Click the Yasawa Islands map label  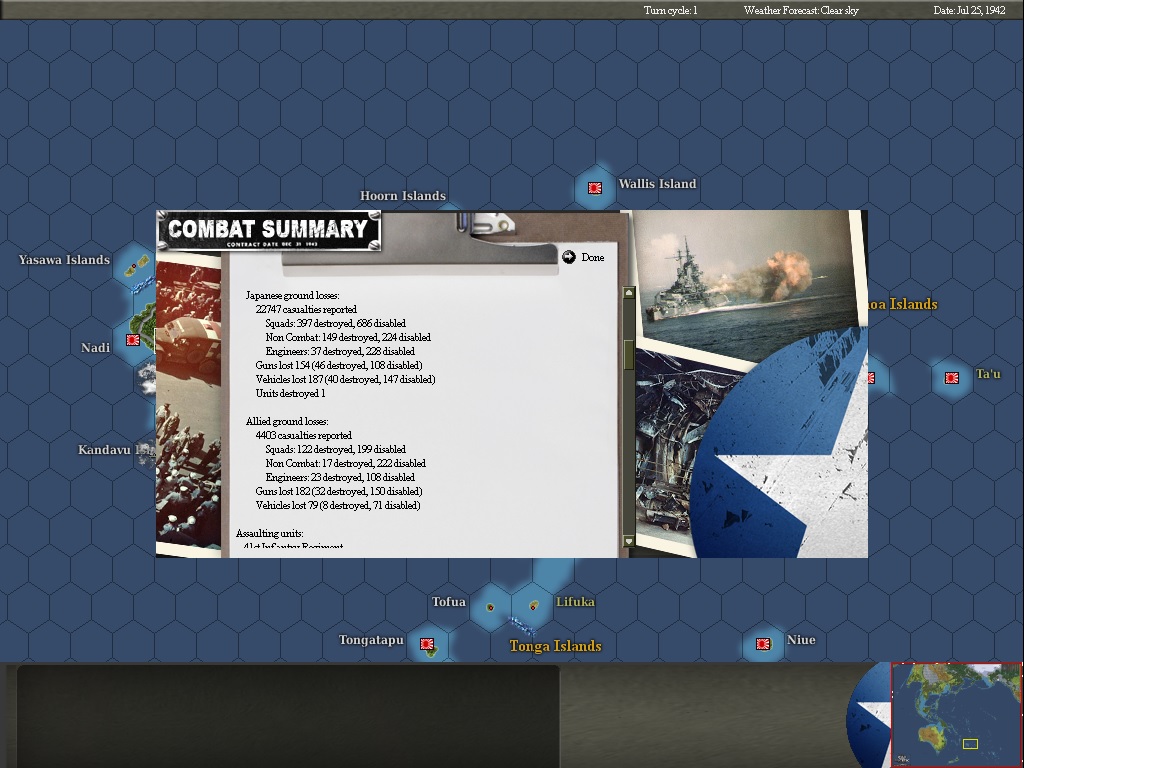point(64,259)
